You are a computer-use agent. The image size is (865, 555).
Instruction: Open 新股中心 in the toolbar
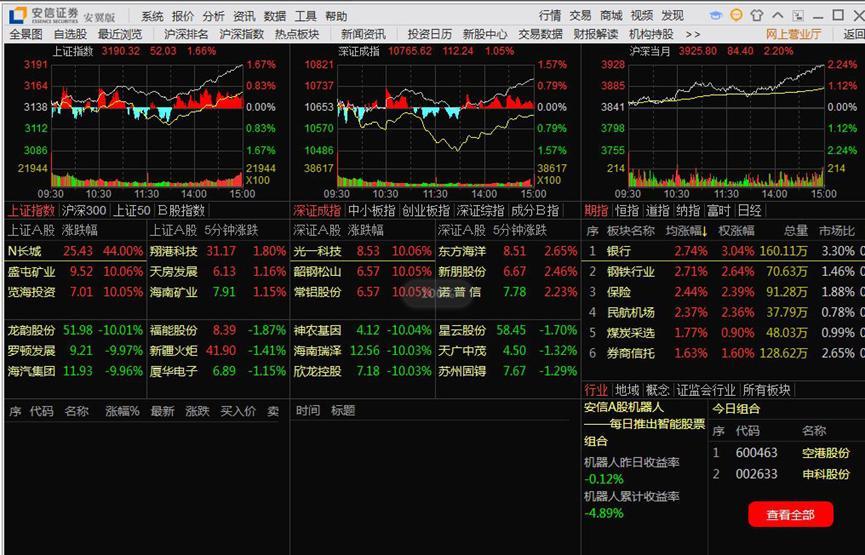pos(485,34)
